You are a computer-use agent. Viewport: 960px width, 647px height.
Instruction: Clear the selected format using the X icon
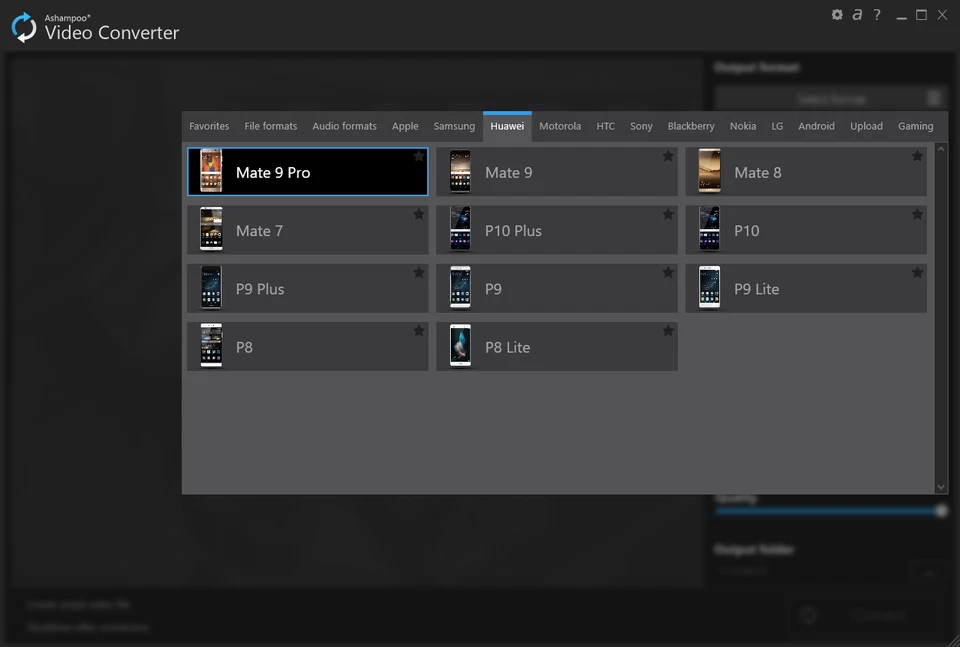tap(935, 97)
